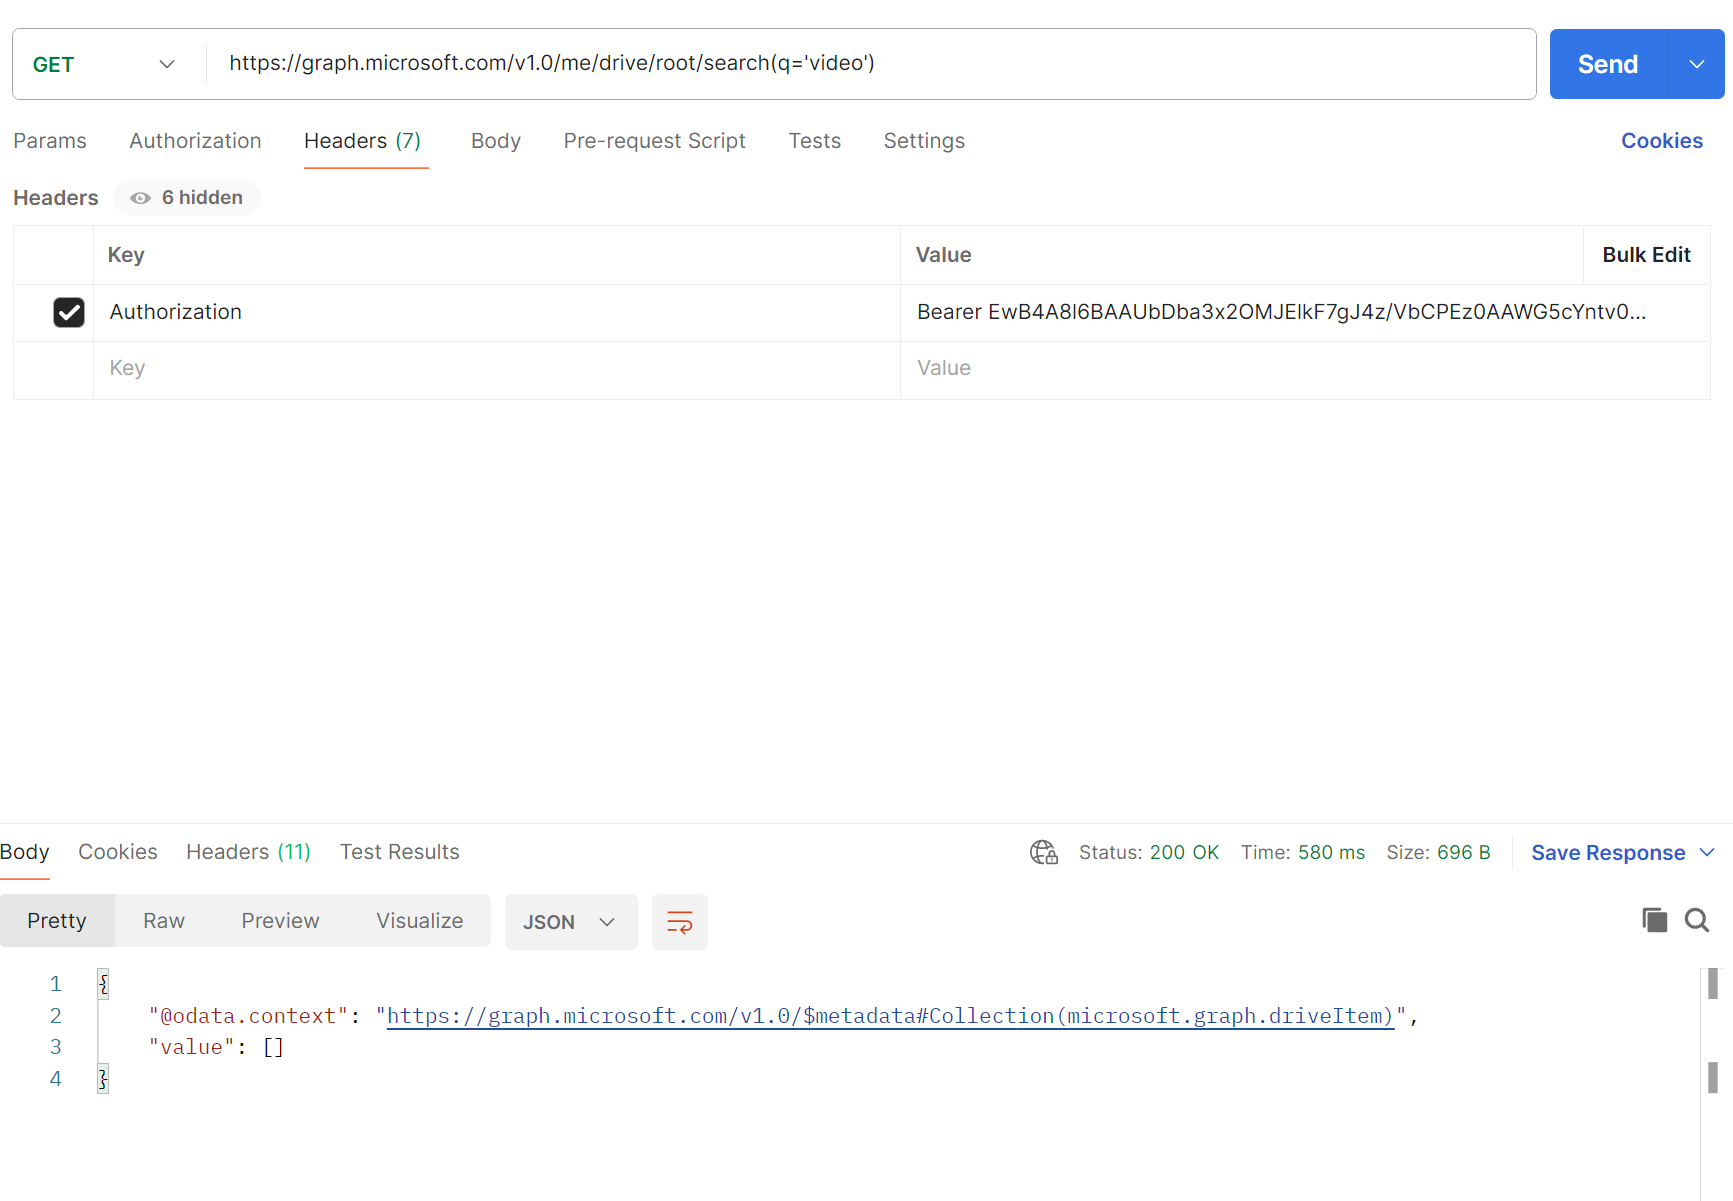Open the Tests tab
The image size is (1733, 1201).
click(815, 141)
